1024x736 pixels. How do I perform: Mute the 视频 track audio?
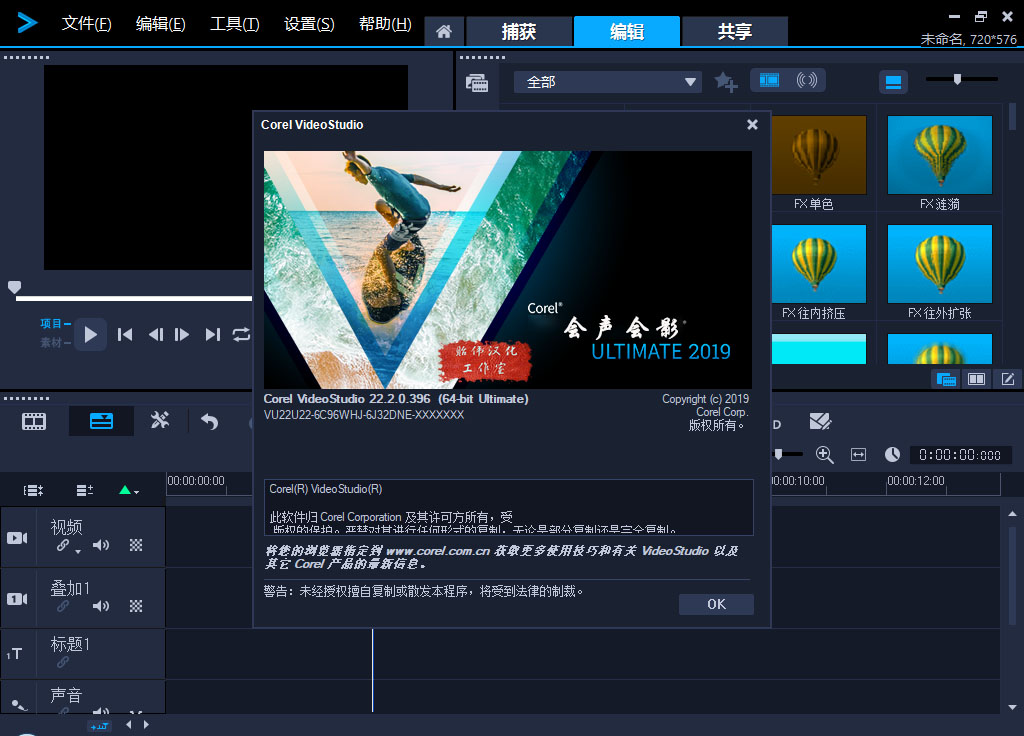[101, 545]
